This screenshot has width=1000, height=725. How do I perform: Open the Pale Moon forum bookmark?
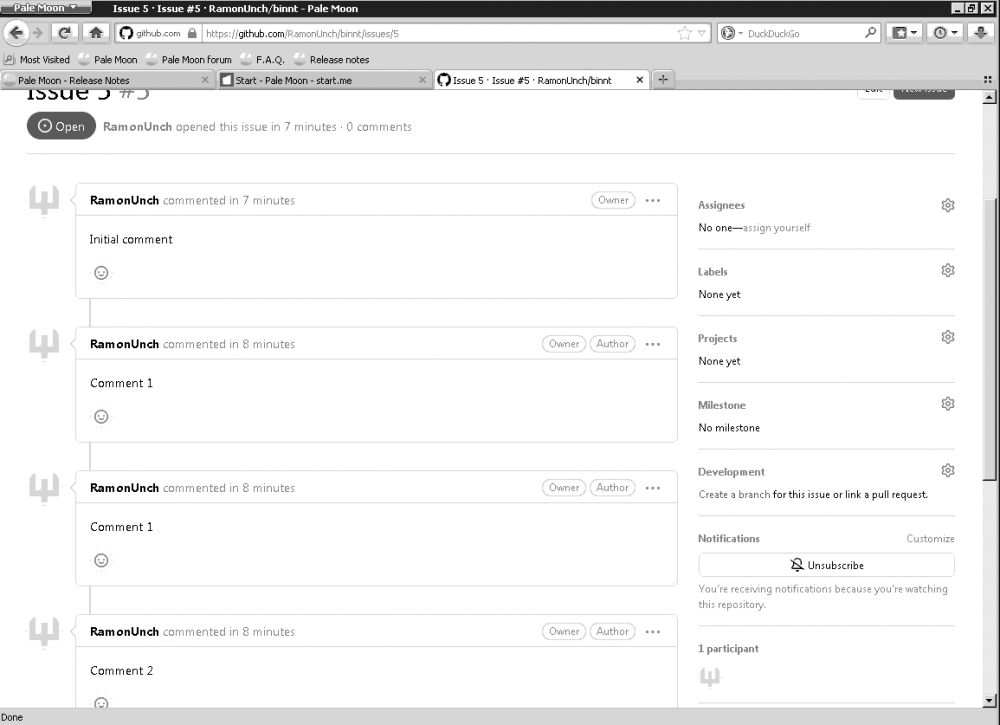click(189, 59)
